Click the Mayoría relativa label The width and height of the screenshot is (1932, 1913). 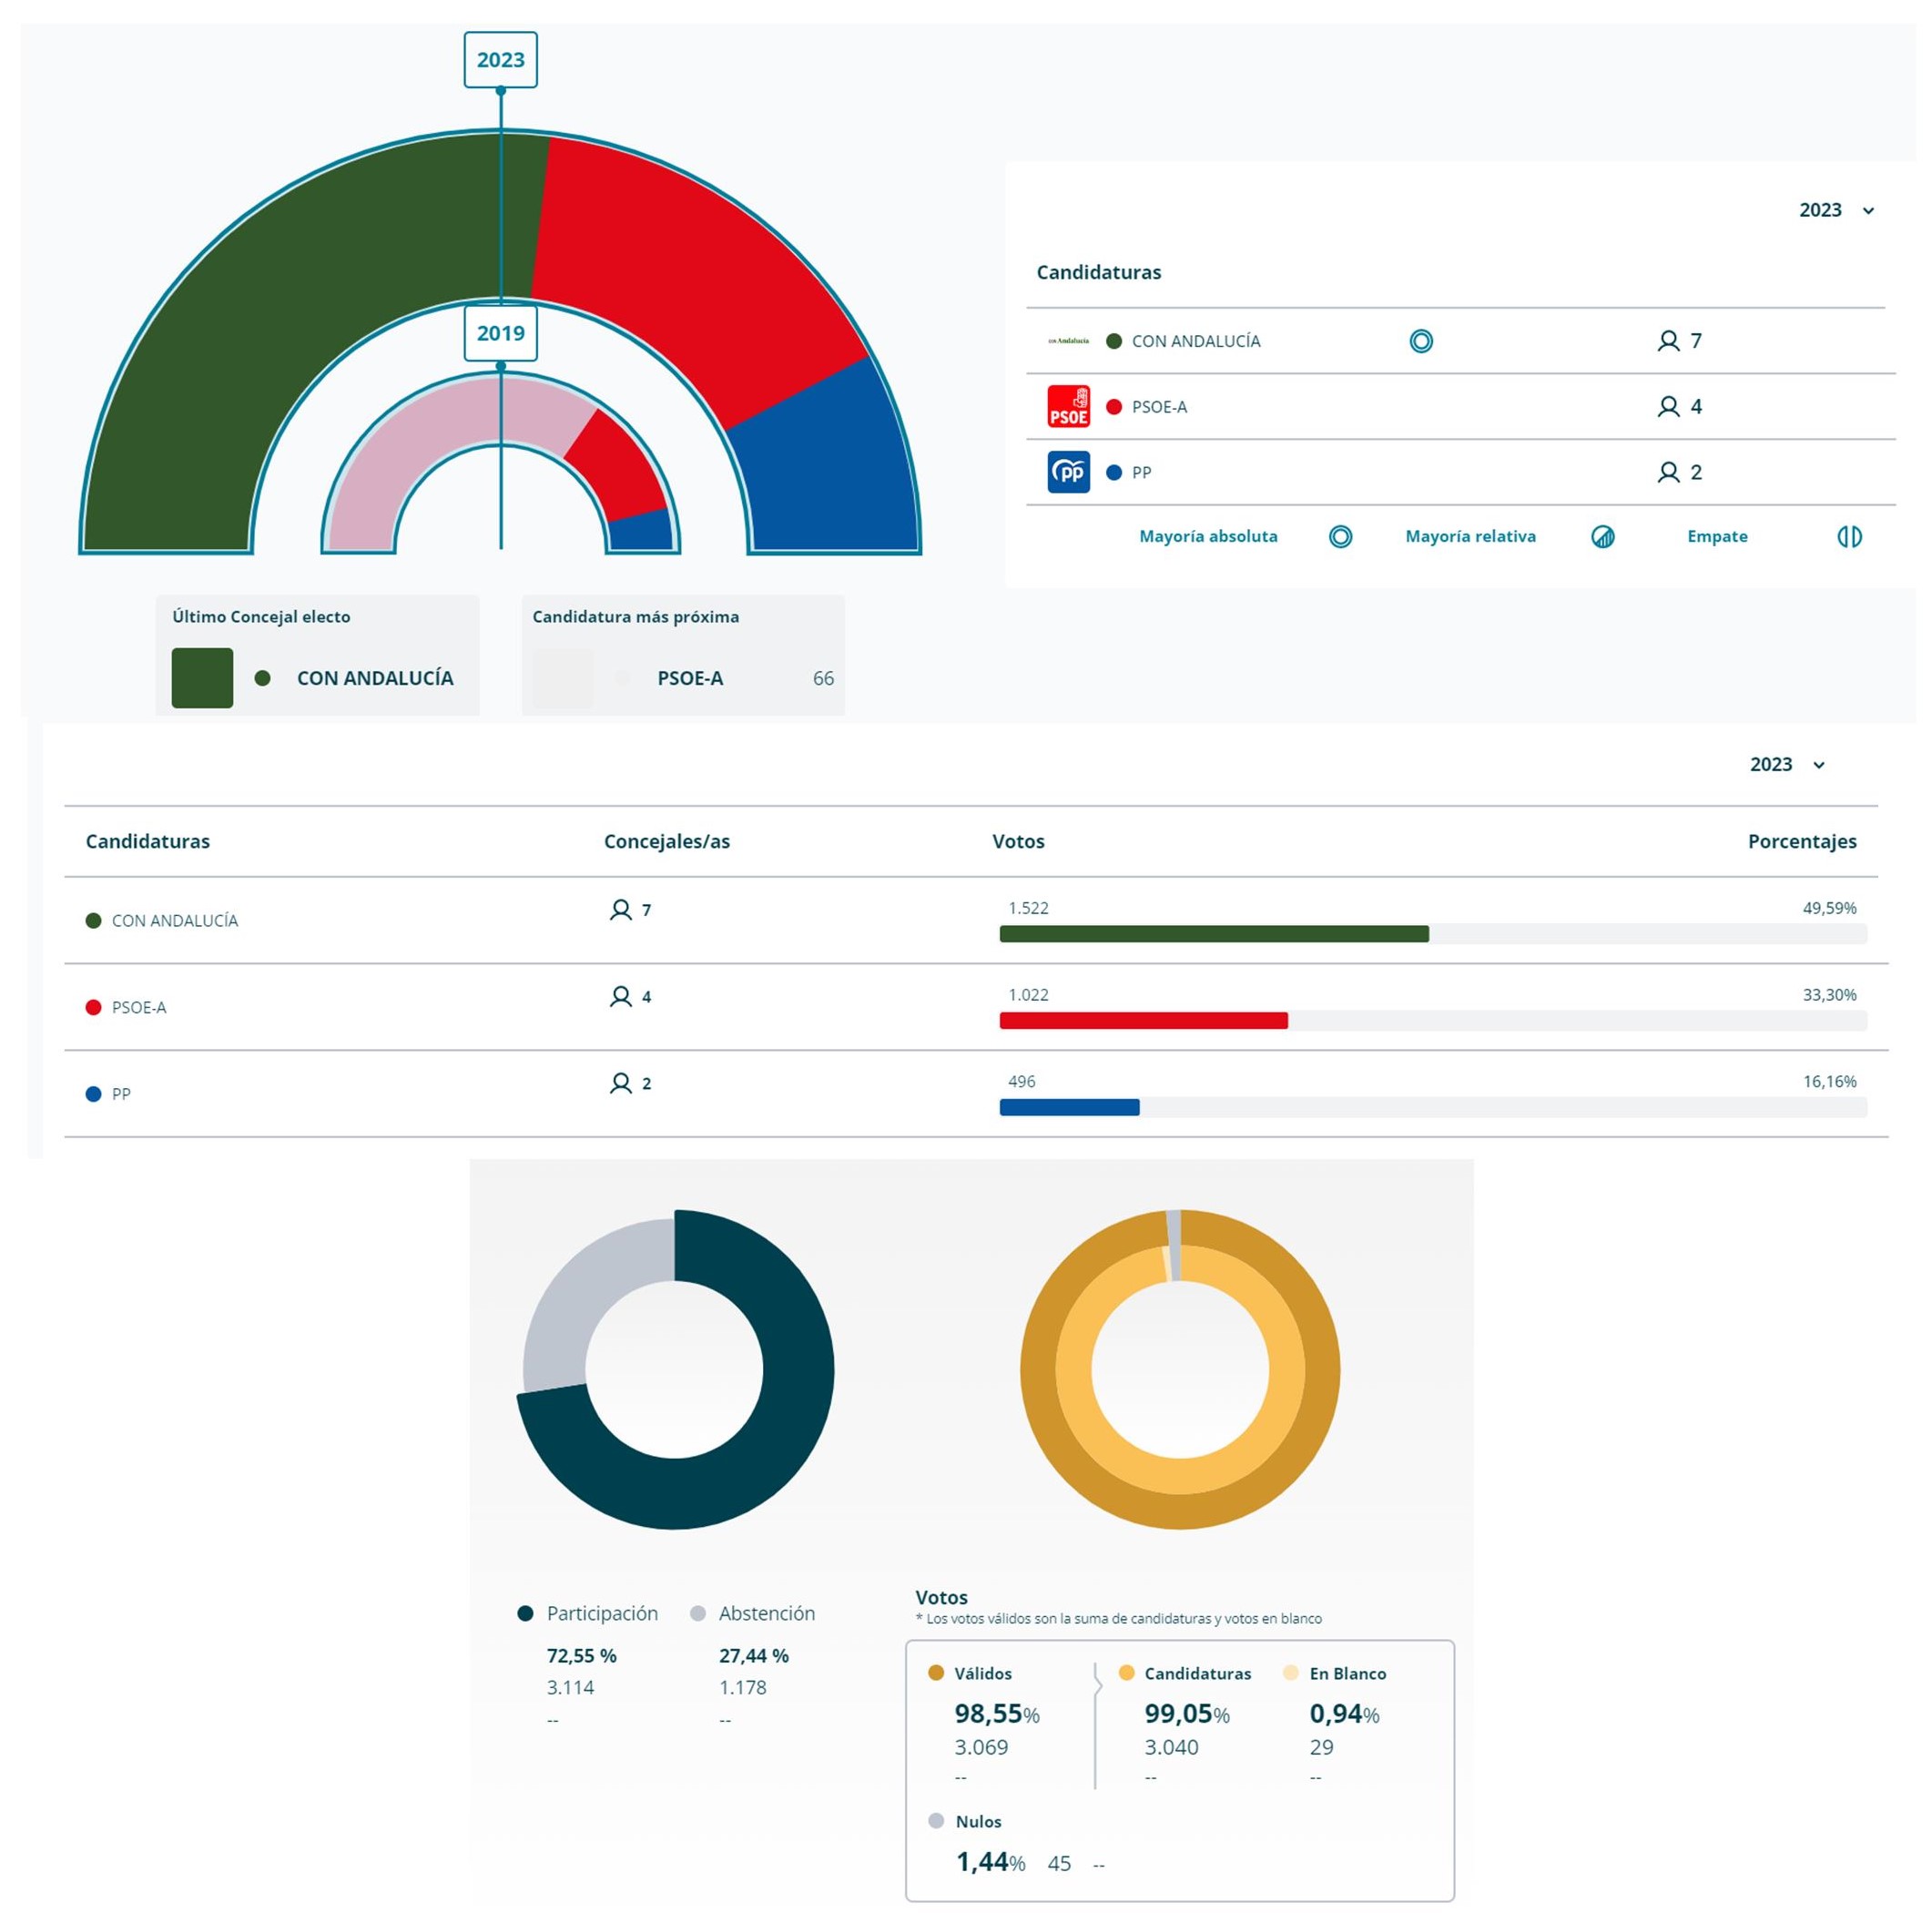click(x=1470, y=536)
